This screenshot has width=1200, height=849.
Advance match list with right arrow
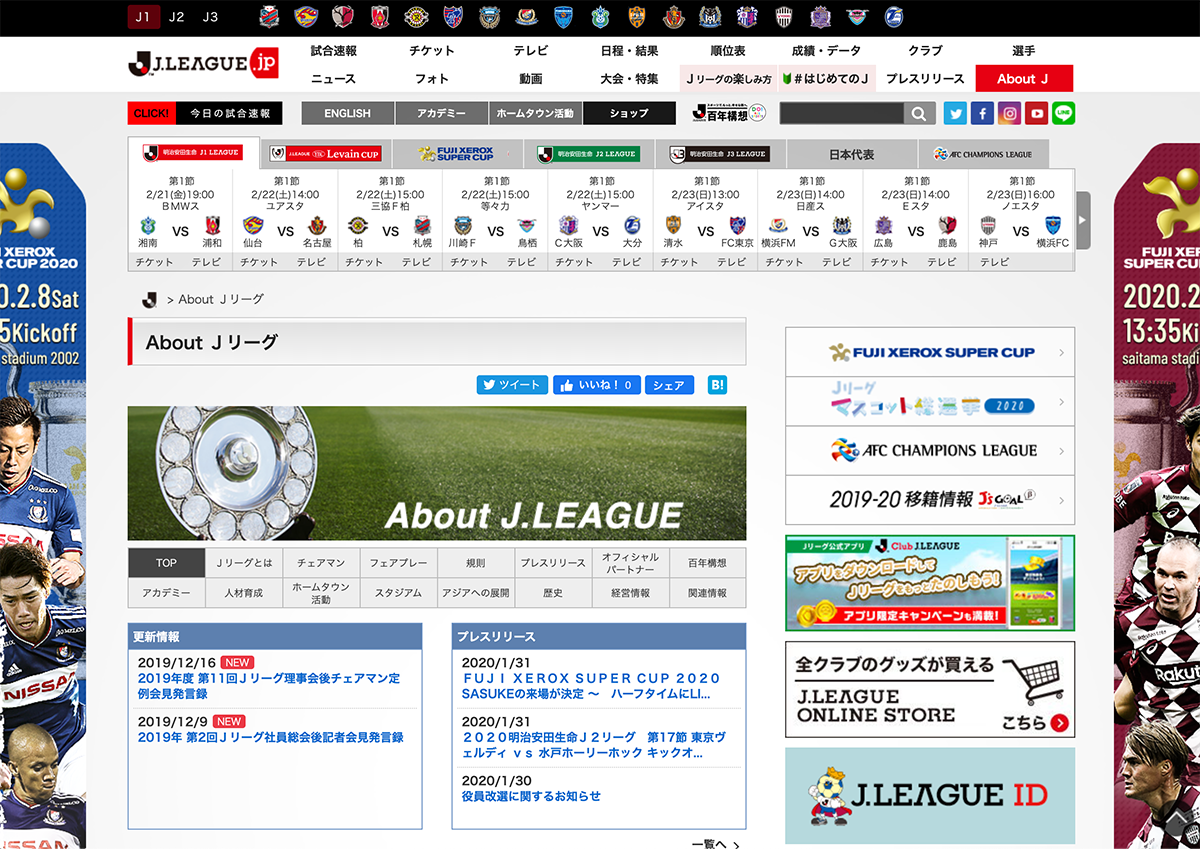point(1083,221)
